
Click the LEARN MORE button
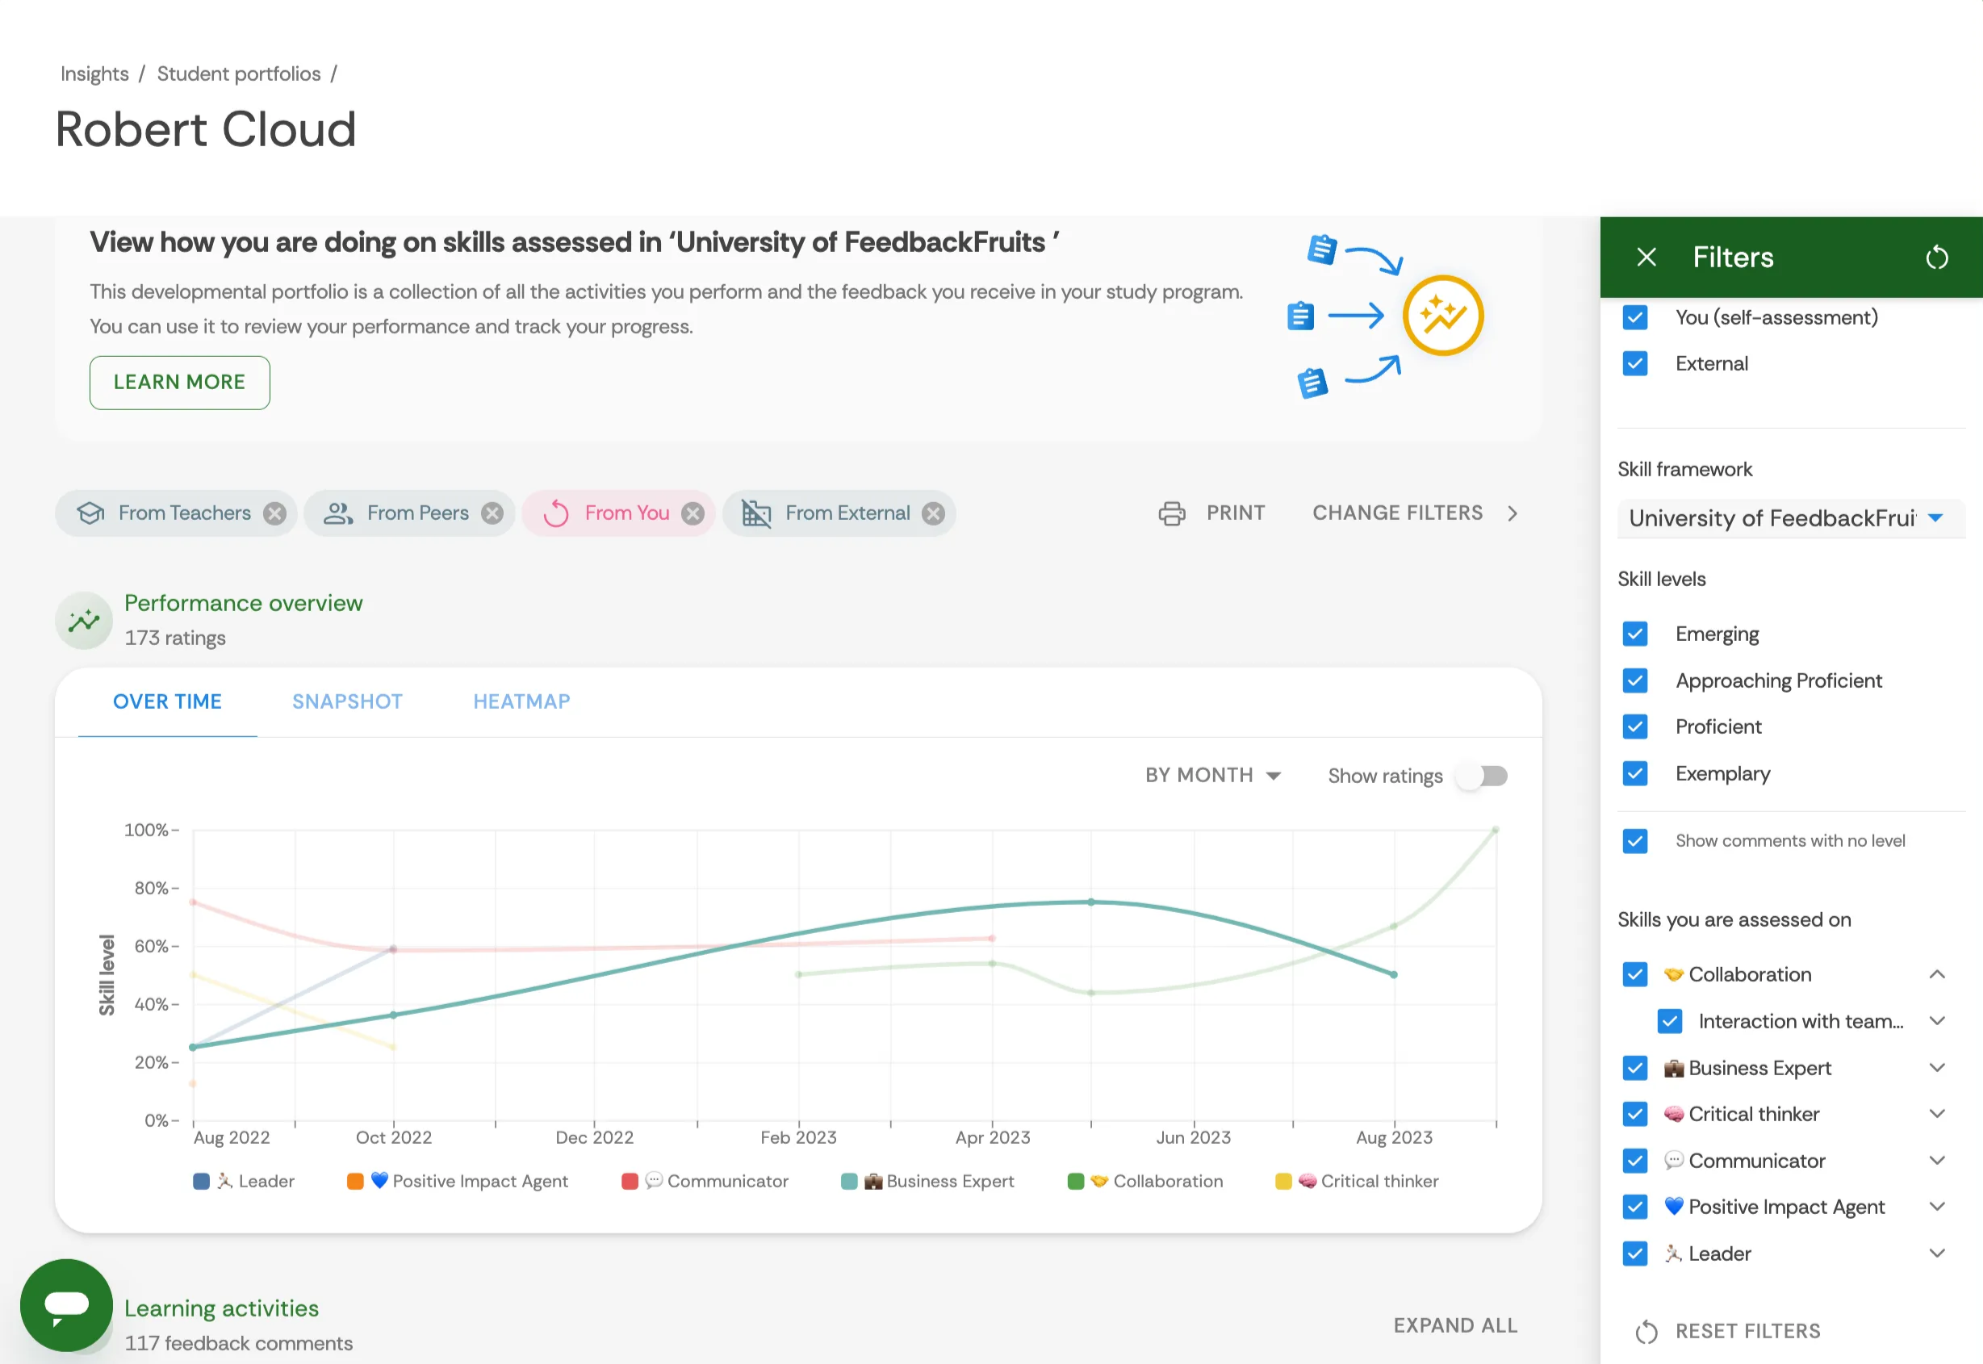pyautogui.click(x=179, y=382)
